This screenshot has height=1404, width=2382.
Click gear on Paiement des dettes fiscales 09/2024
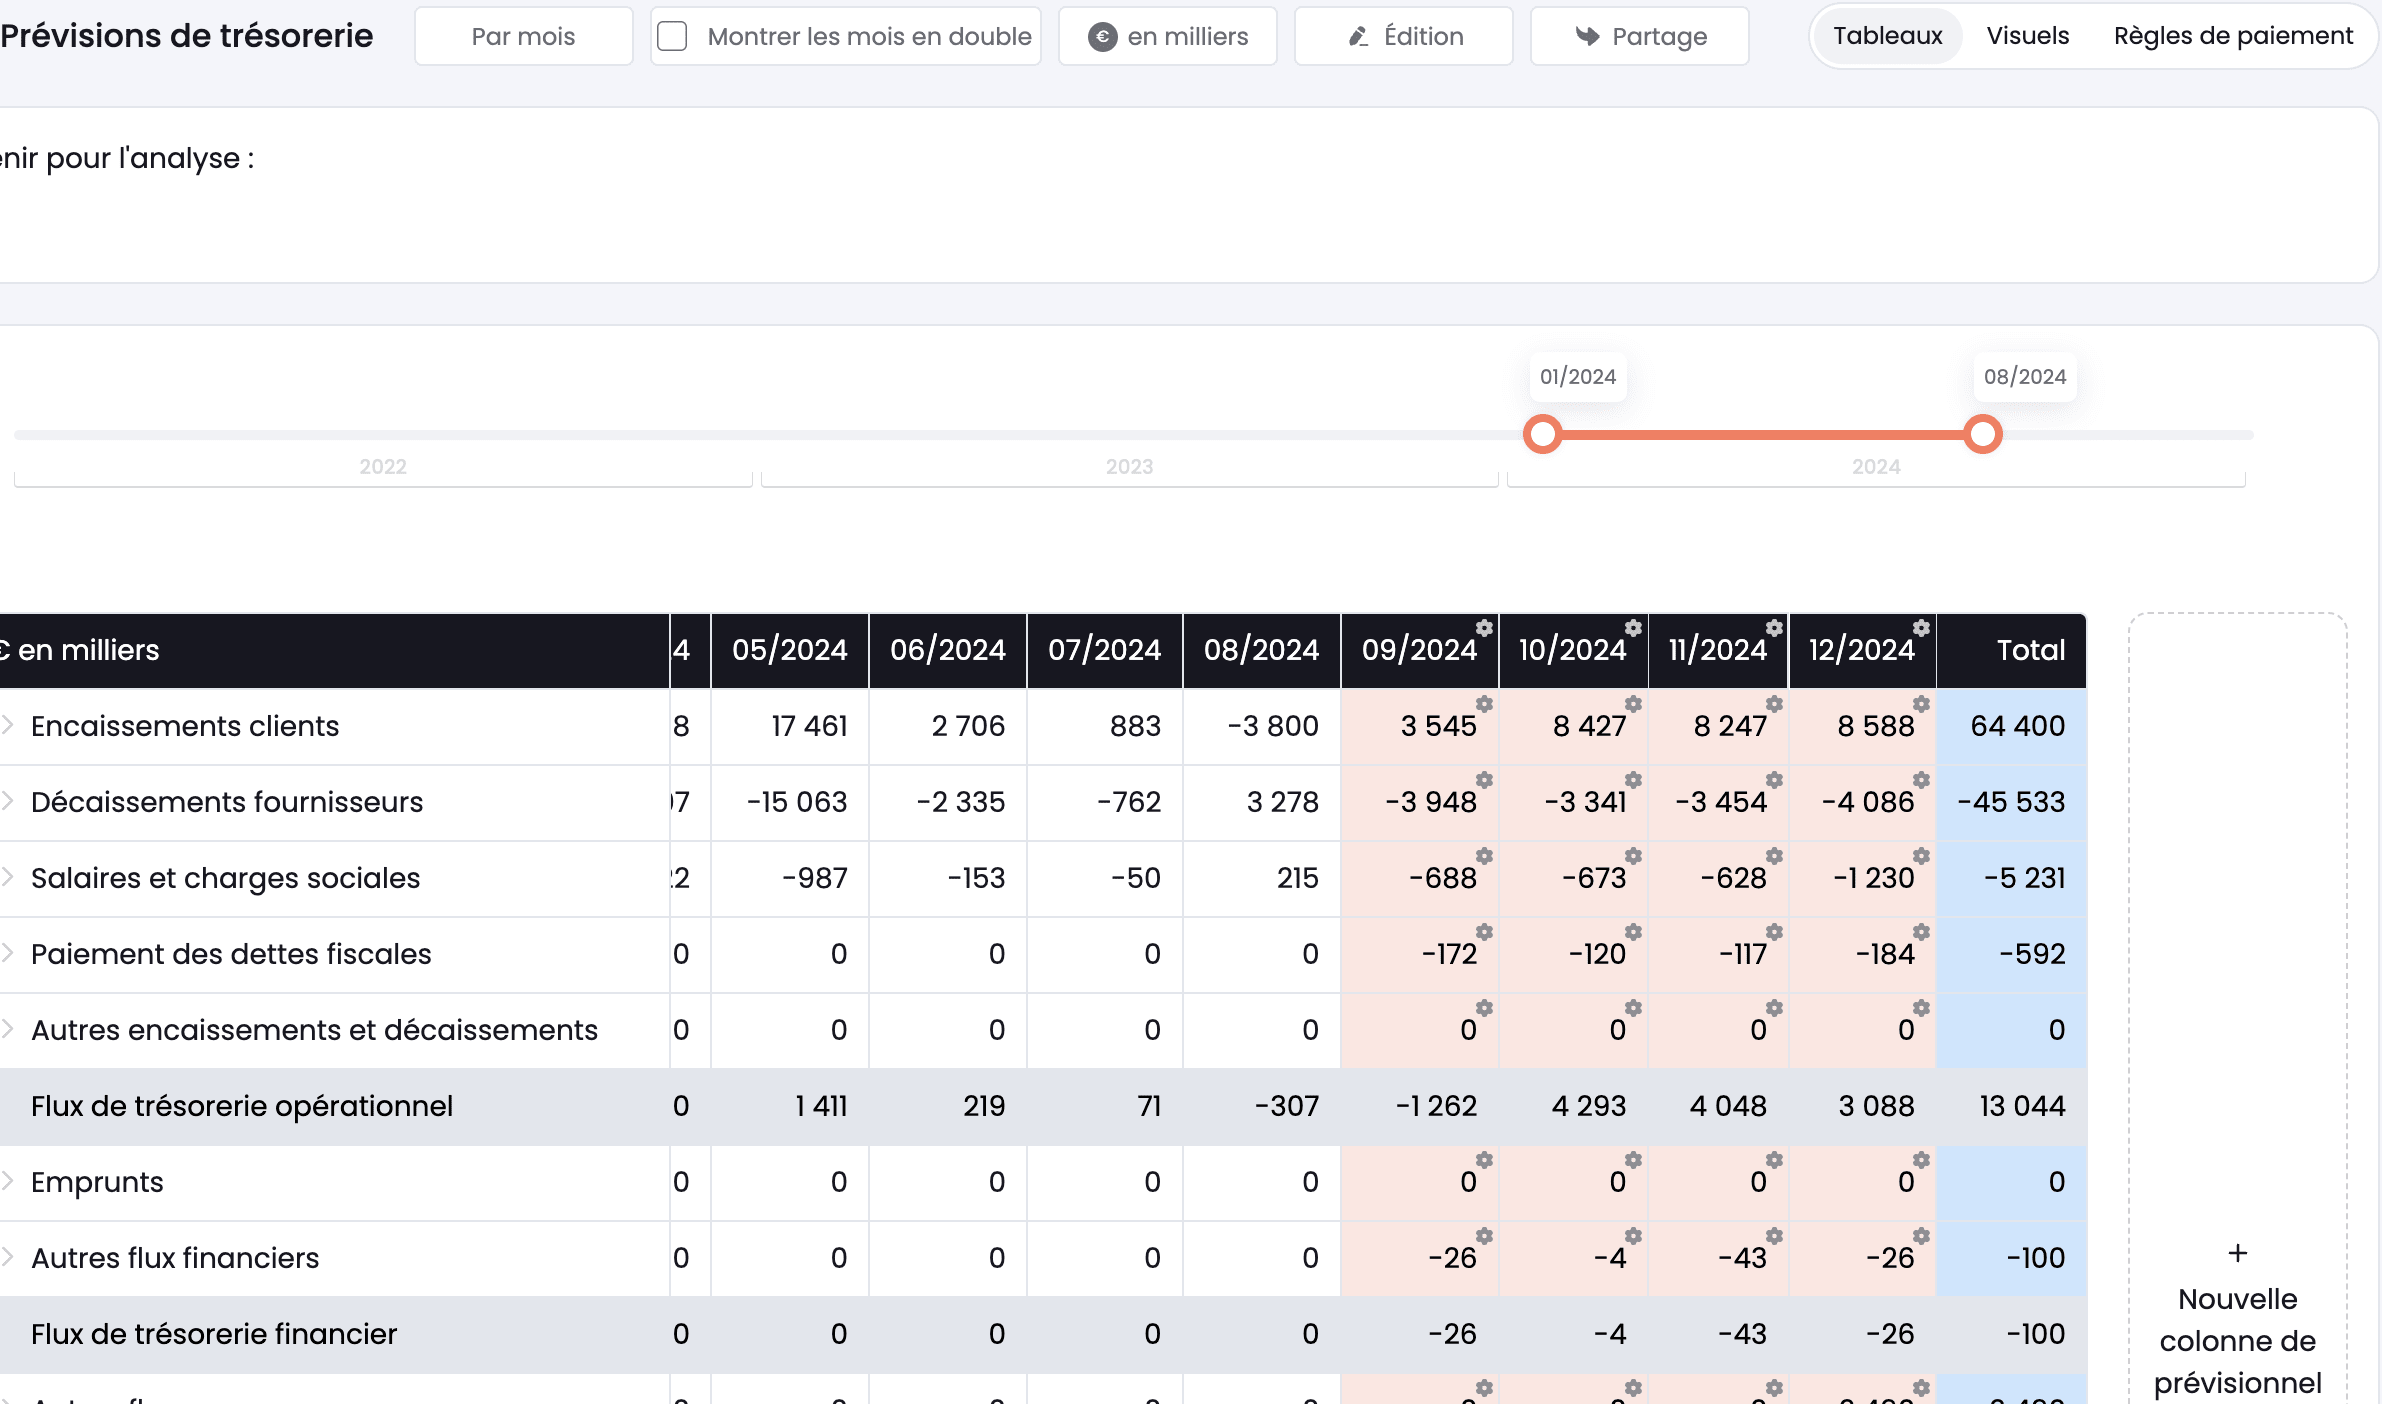click(x=1484, y=932)
